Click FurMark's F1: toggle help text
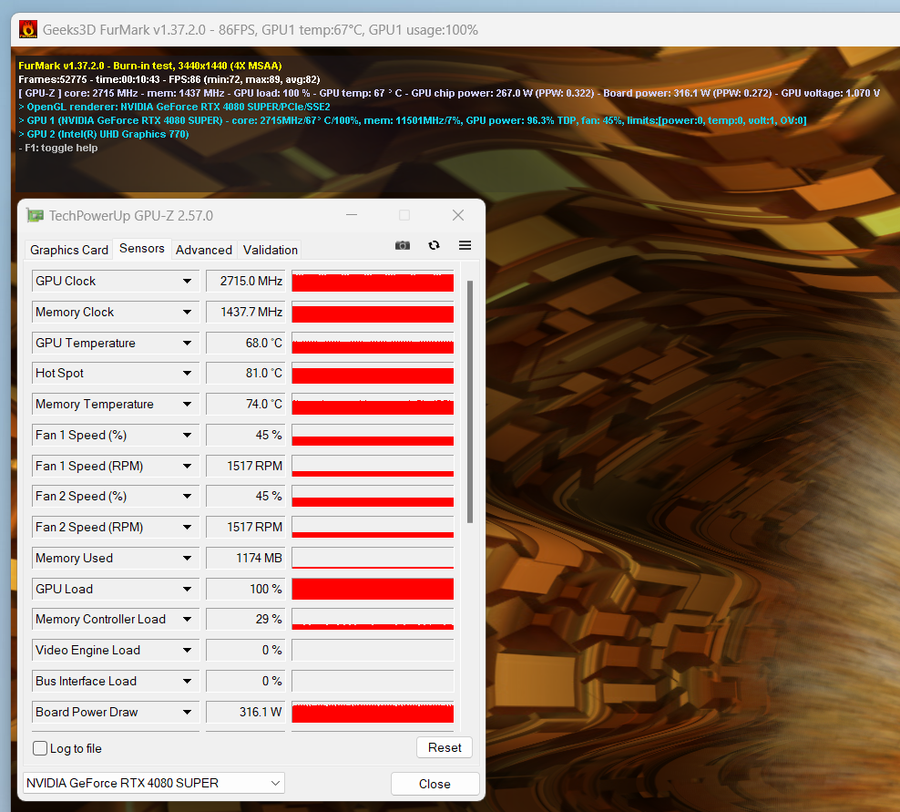 click(x=58, y=148)
